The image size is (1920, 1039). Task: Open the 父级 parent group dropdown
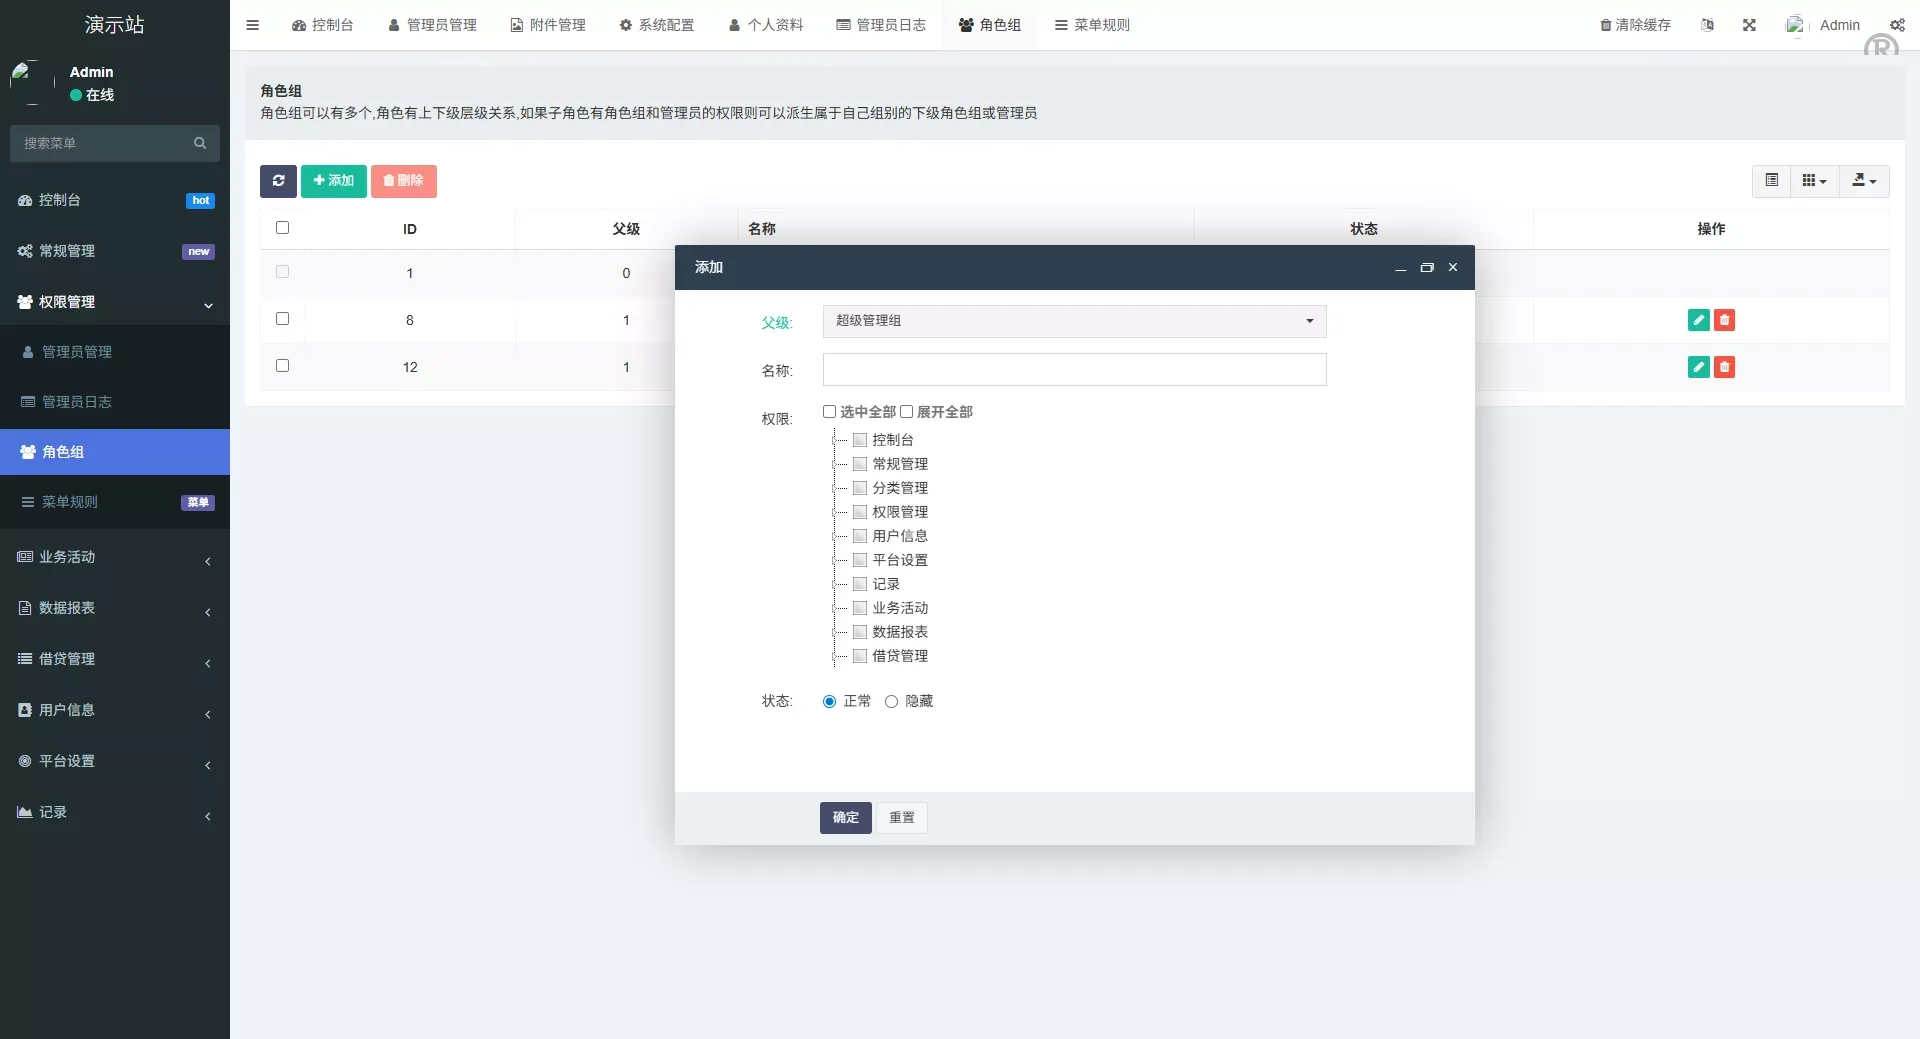[1074, 321]
